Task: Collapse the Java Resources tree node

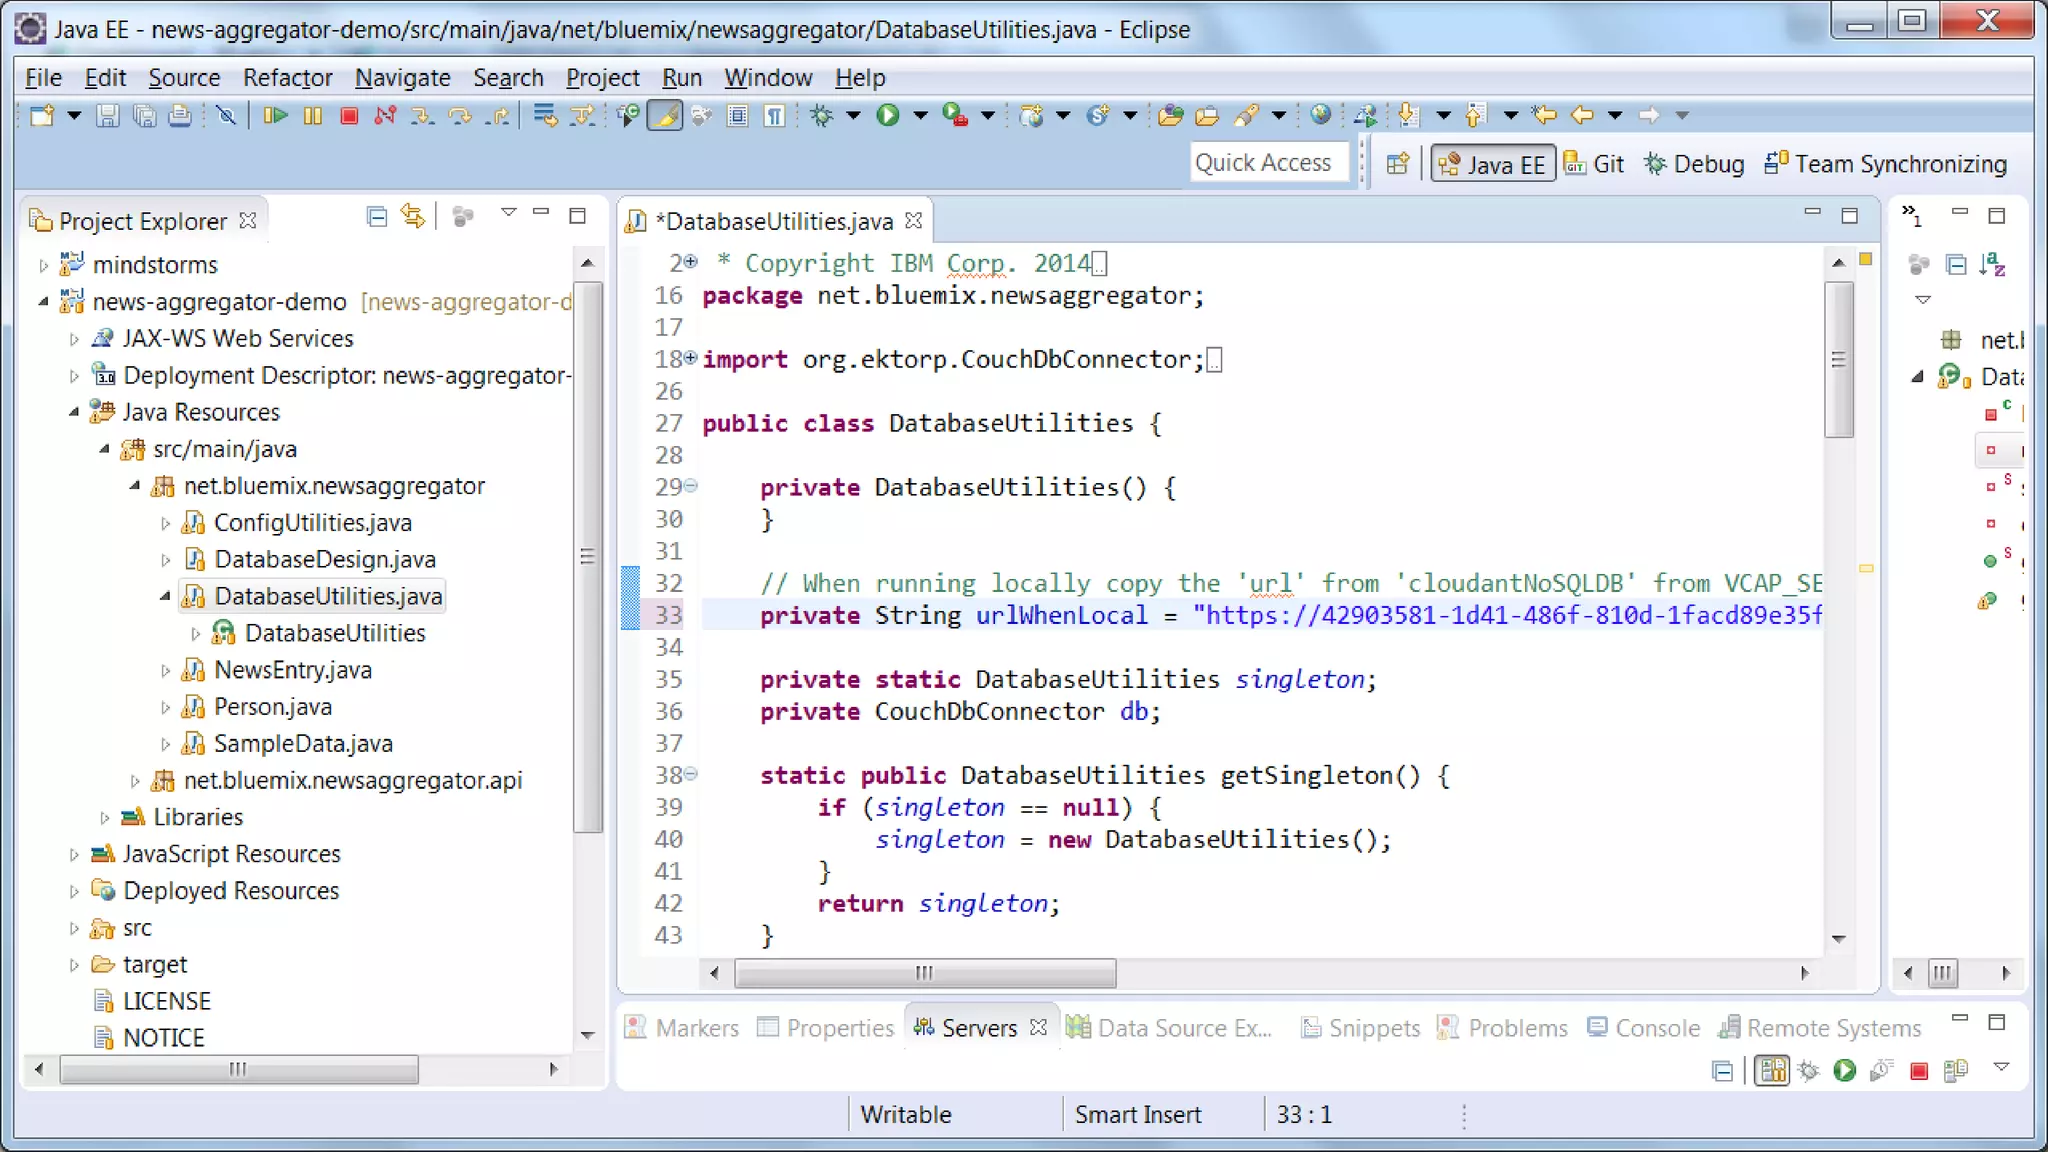Action: [74, 413]
